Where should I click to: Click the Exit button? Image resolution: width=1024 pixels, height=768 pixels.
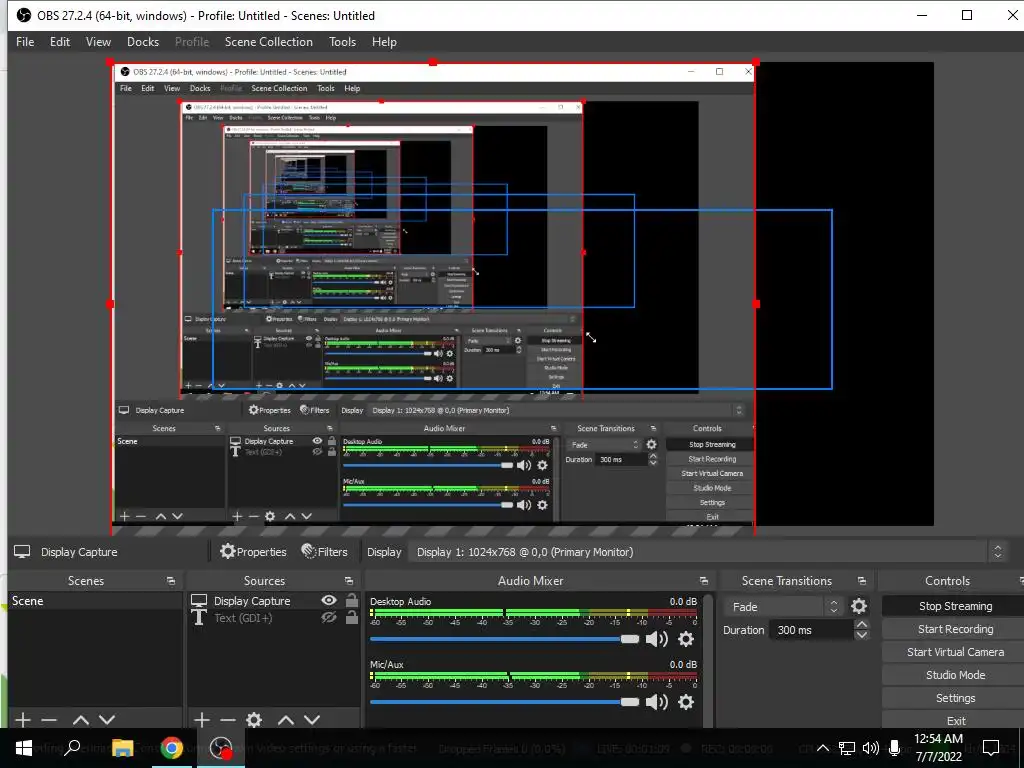click(x=955, y=720)
